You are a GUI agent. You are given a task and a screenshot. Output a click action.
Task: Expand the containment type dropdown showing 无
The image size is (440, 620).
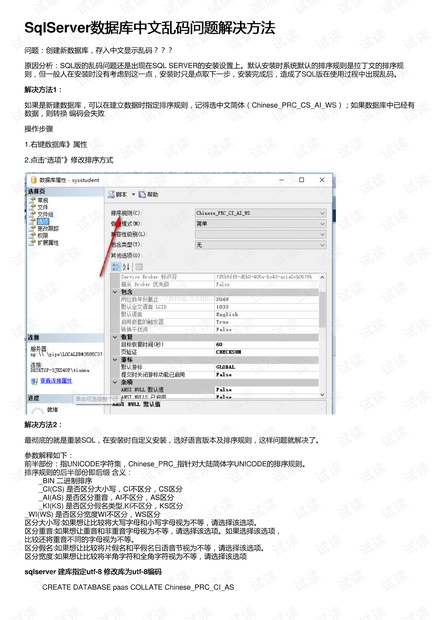coord(261,245)
